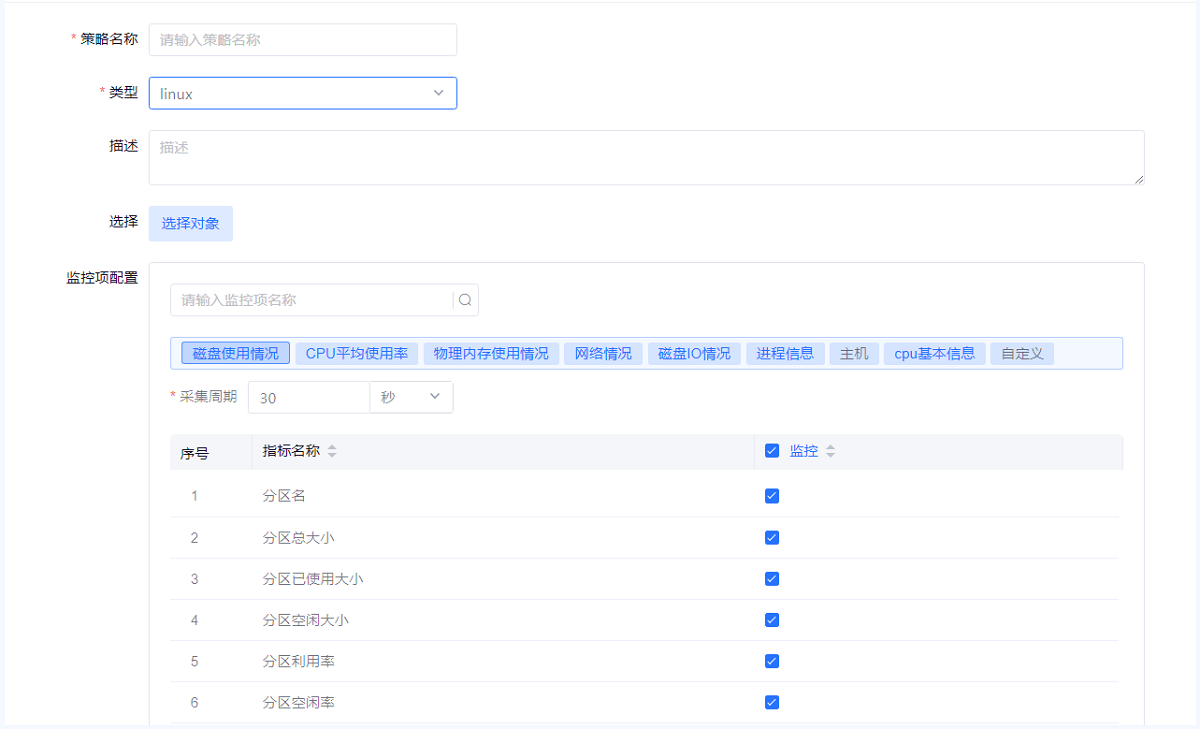Viewport: 1200px width, 729px height.
Task: Click the 采集周期 value field
Action: [308, 397]
